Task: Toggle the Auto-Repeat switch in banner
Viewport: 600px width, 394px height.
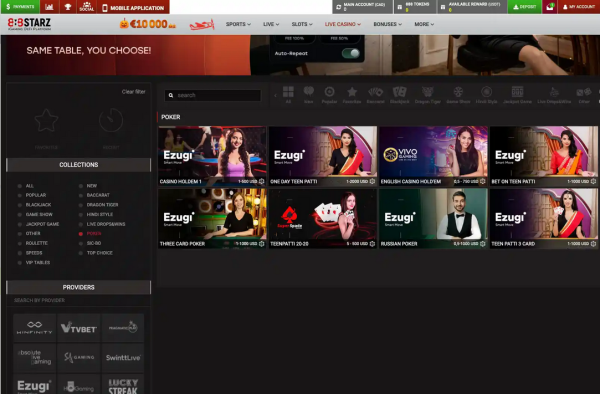Action: tap(351, 53)
